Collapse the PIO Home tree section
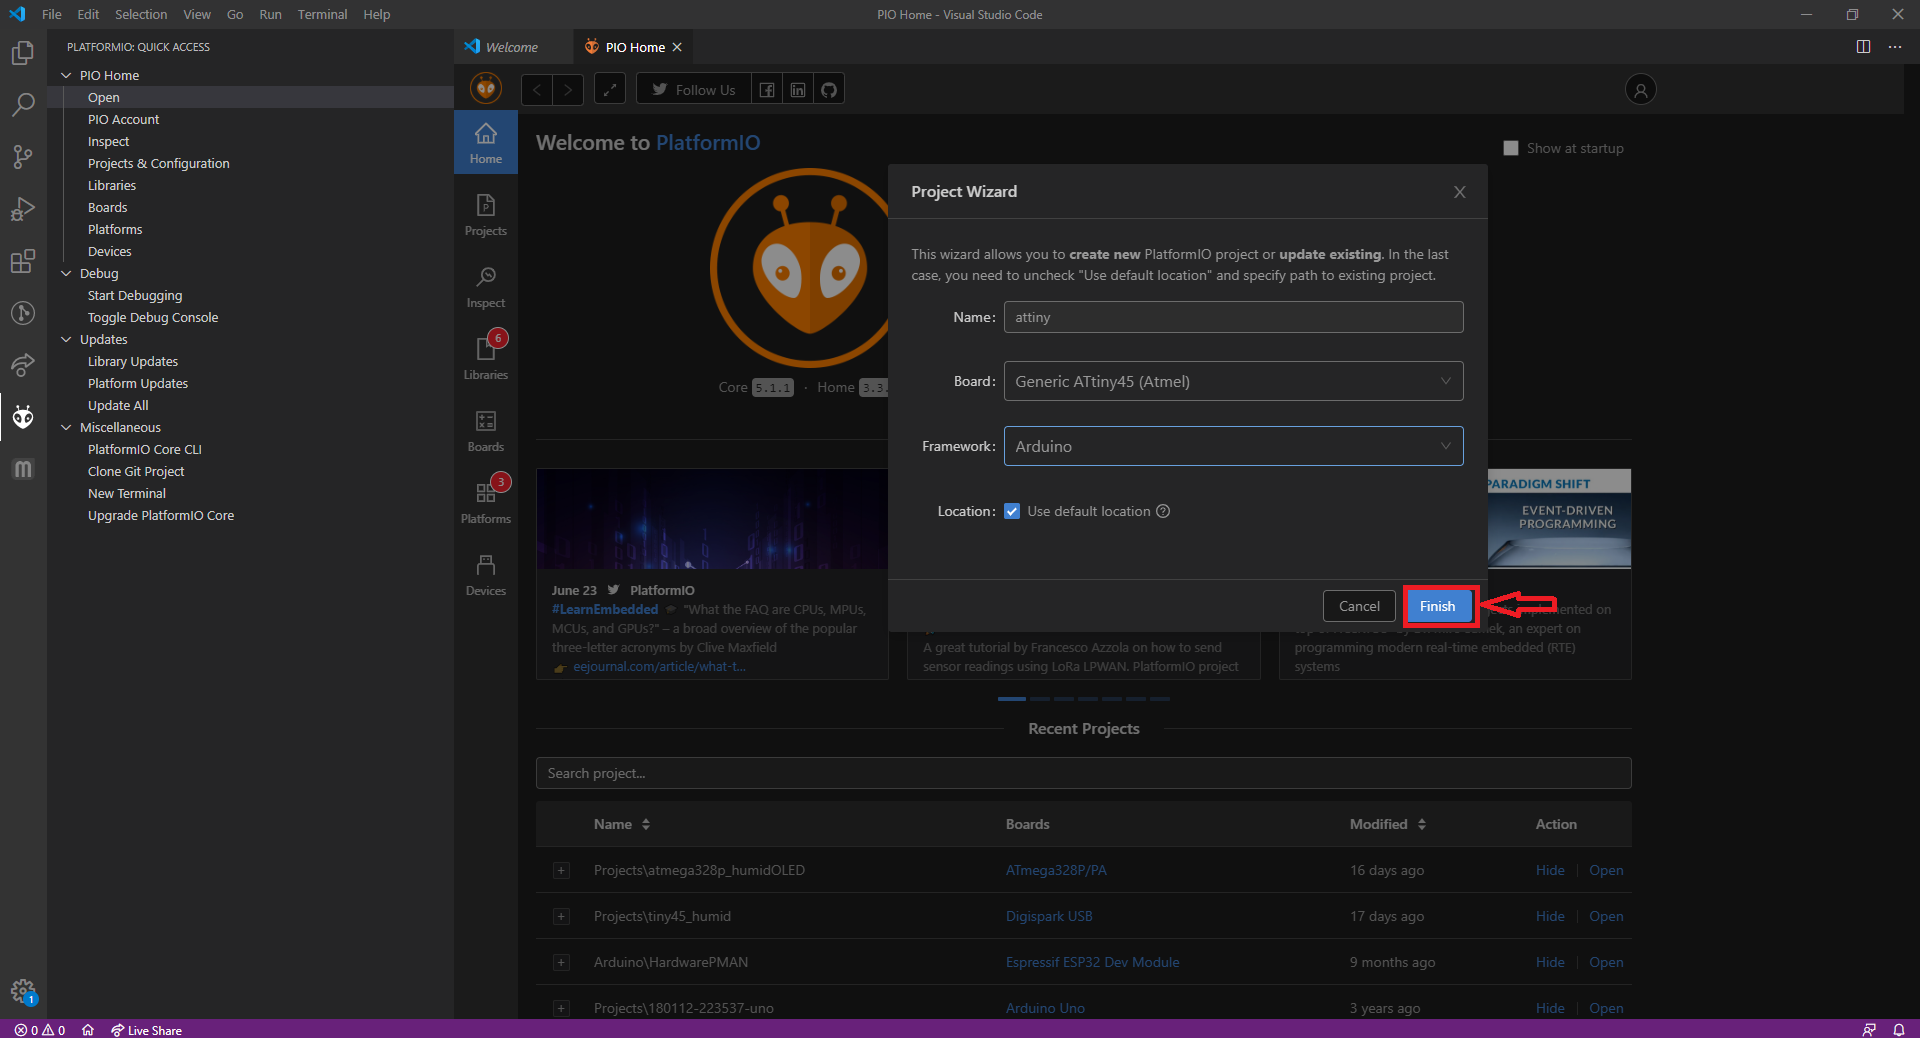The width and height of the screenshot is (1920, 1038). pos(67,75)
